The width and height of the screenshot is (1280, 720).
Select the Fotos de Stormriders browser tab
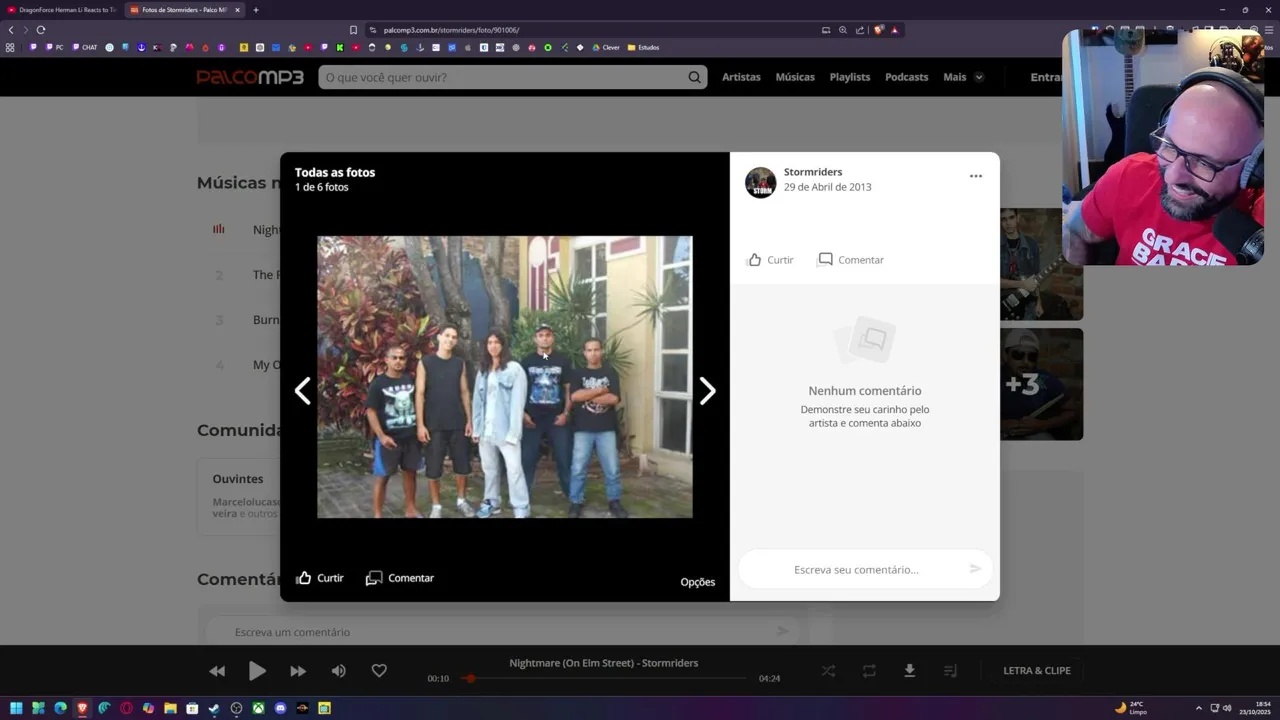pos(185,10)
